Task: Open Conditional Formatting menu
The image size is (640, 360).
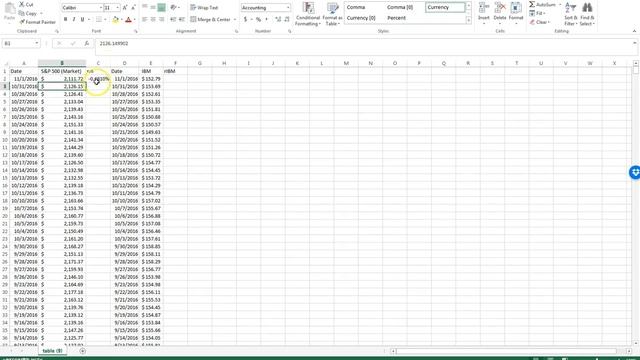Action: pyautogui.click(x=308, y=14)
